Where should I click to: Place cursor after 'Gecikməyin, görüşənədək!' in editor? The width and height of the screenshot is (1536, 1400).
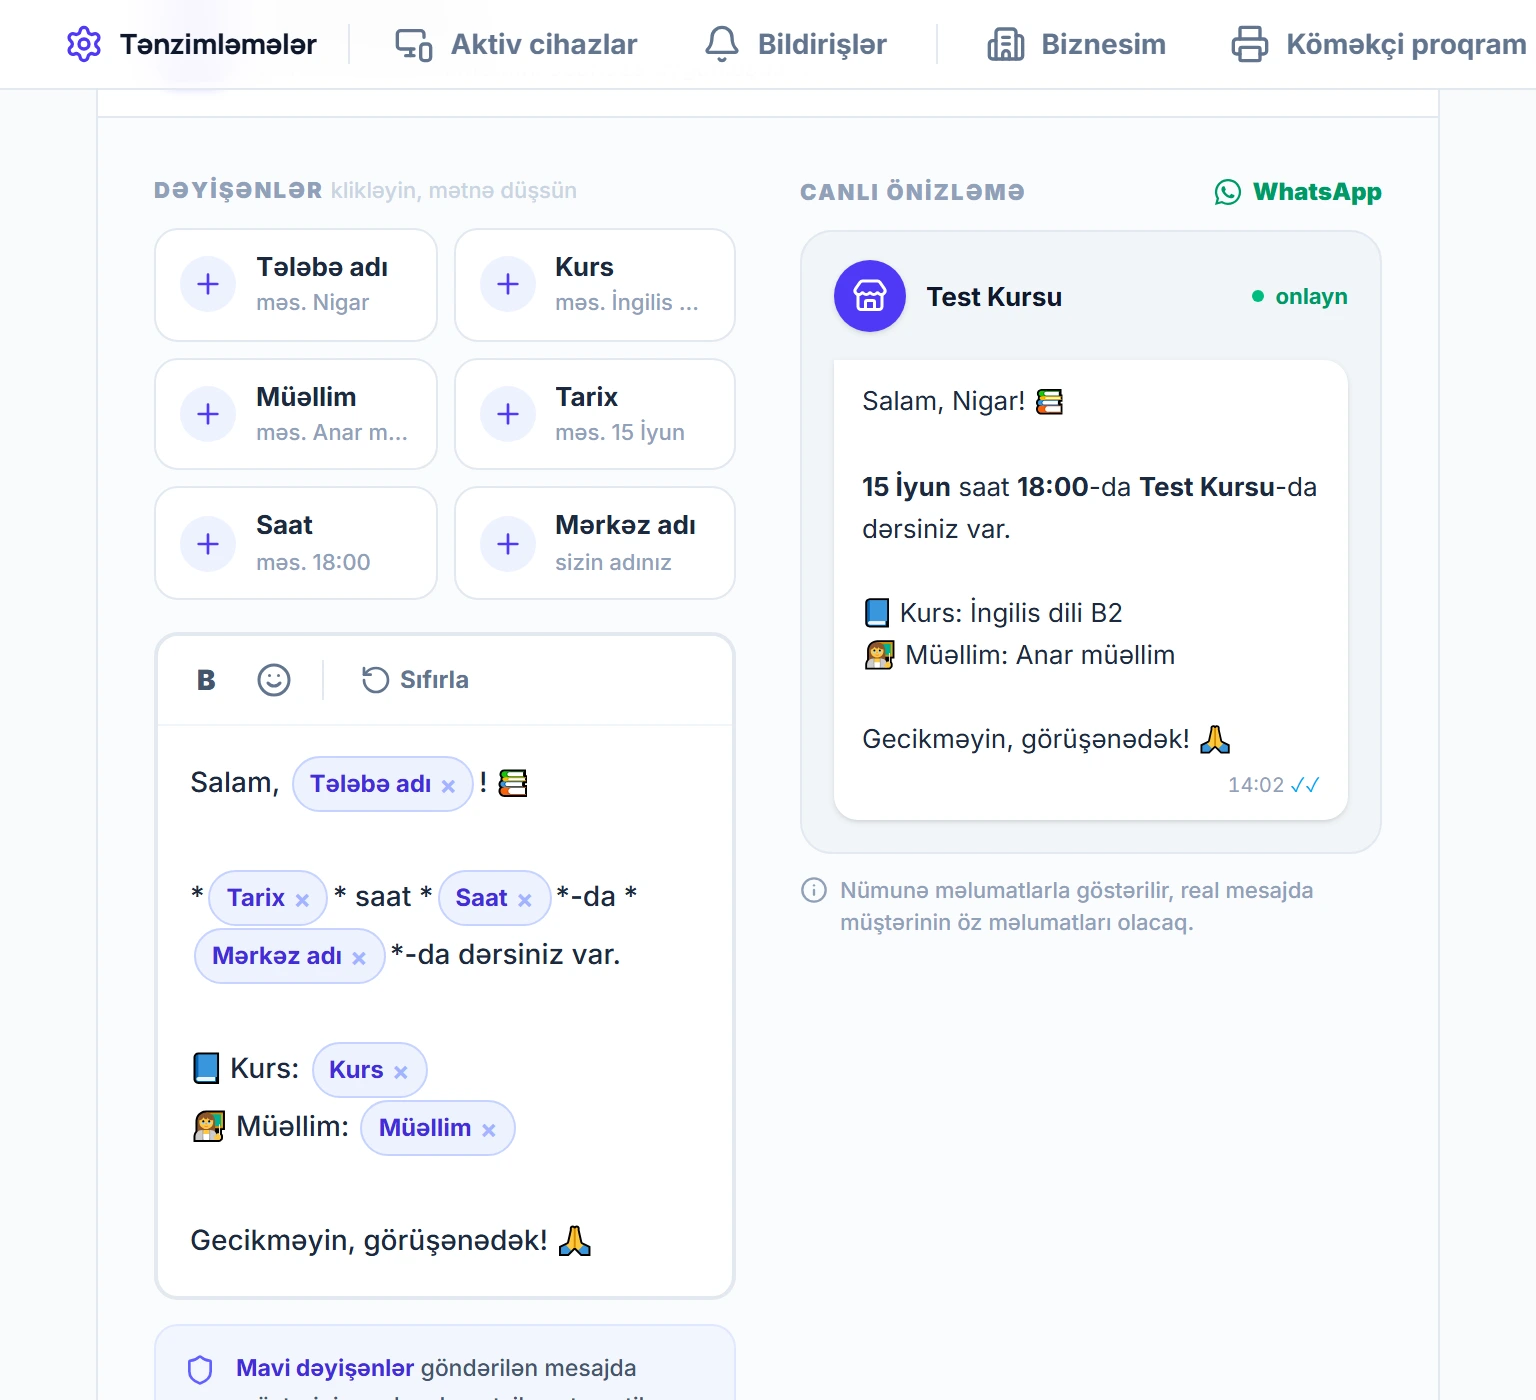(550, 1241)
